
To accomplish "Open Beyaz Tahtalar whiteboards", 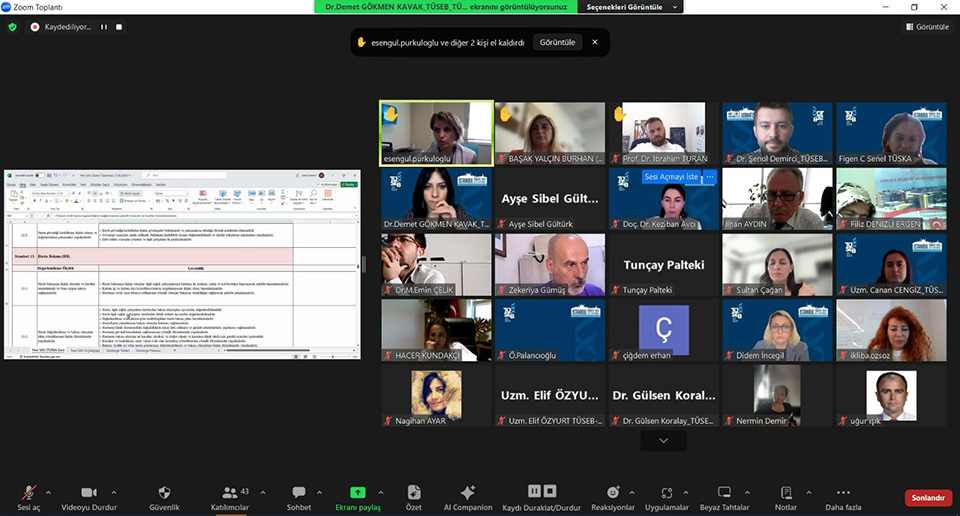I will (725, 495).
